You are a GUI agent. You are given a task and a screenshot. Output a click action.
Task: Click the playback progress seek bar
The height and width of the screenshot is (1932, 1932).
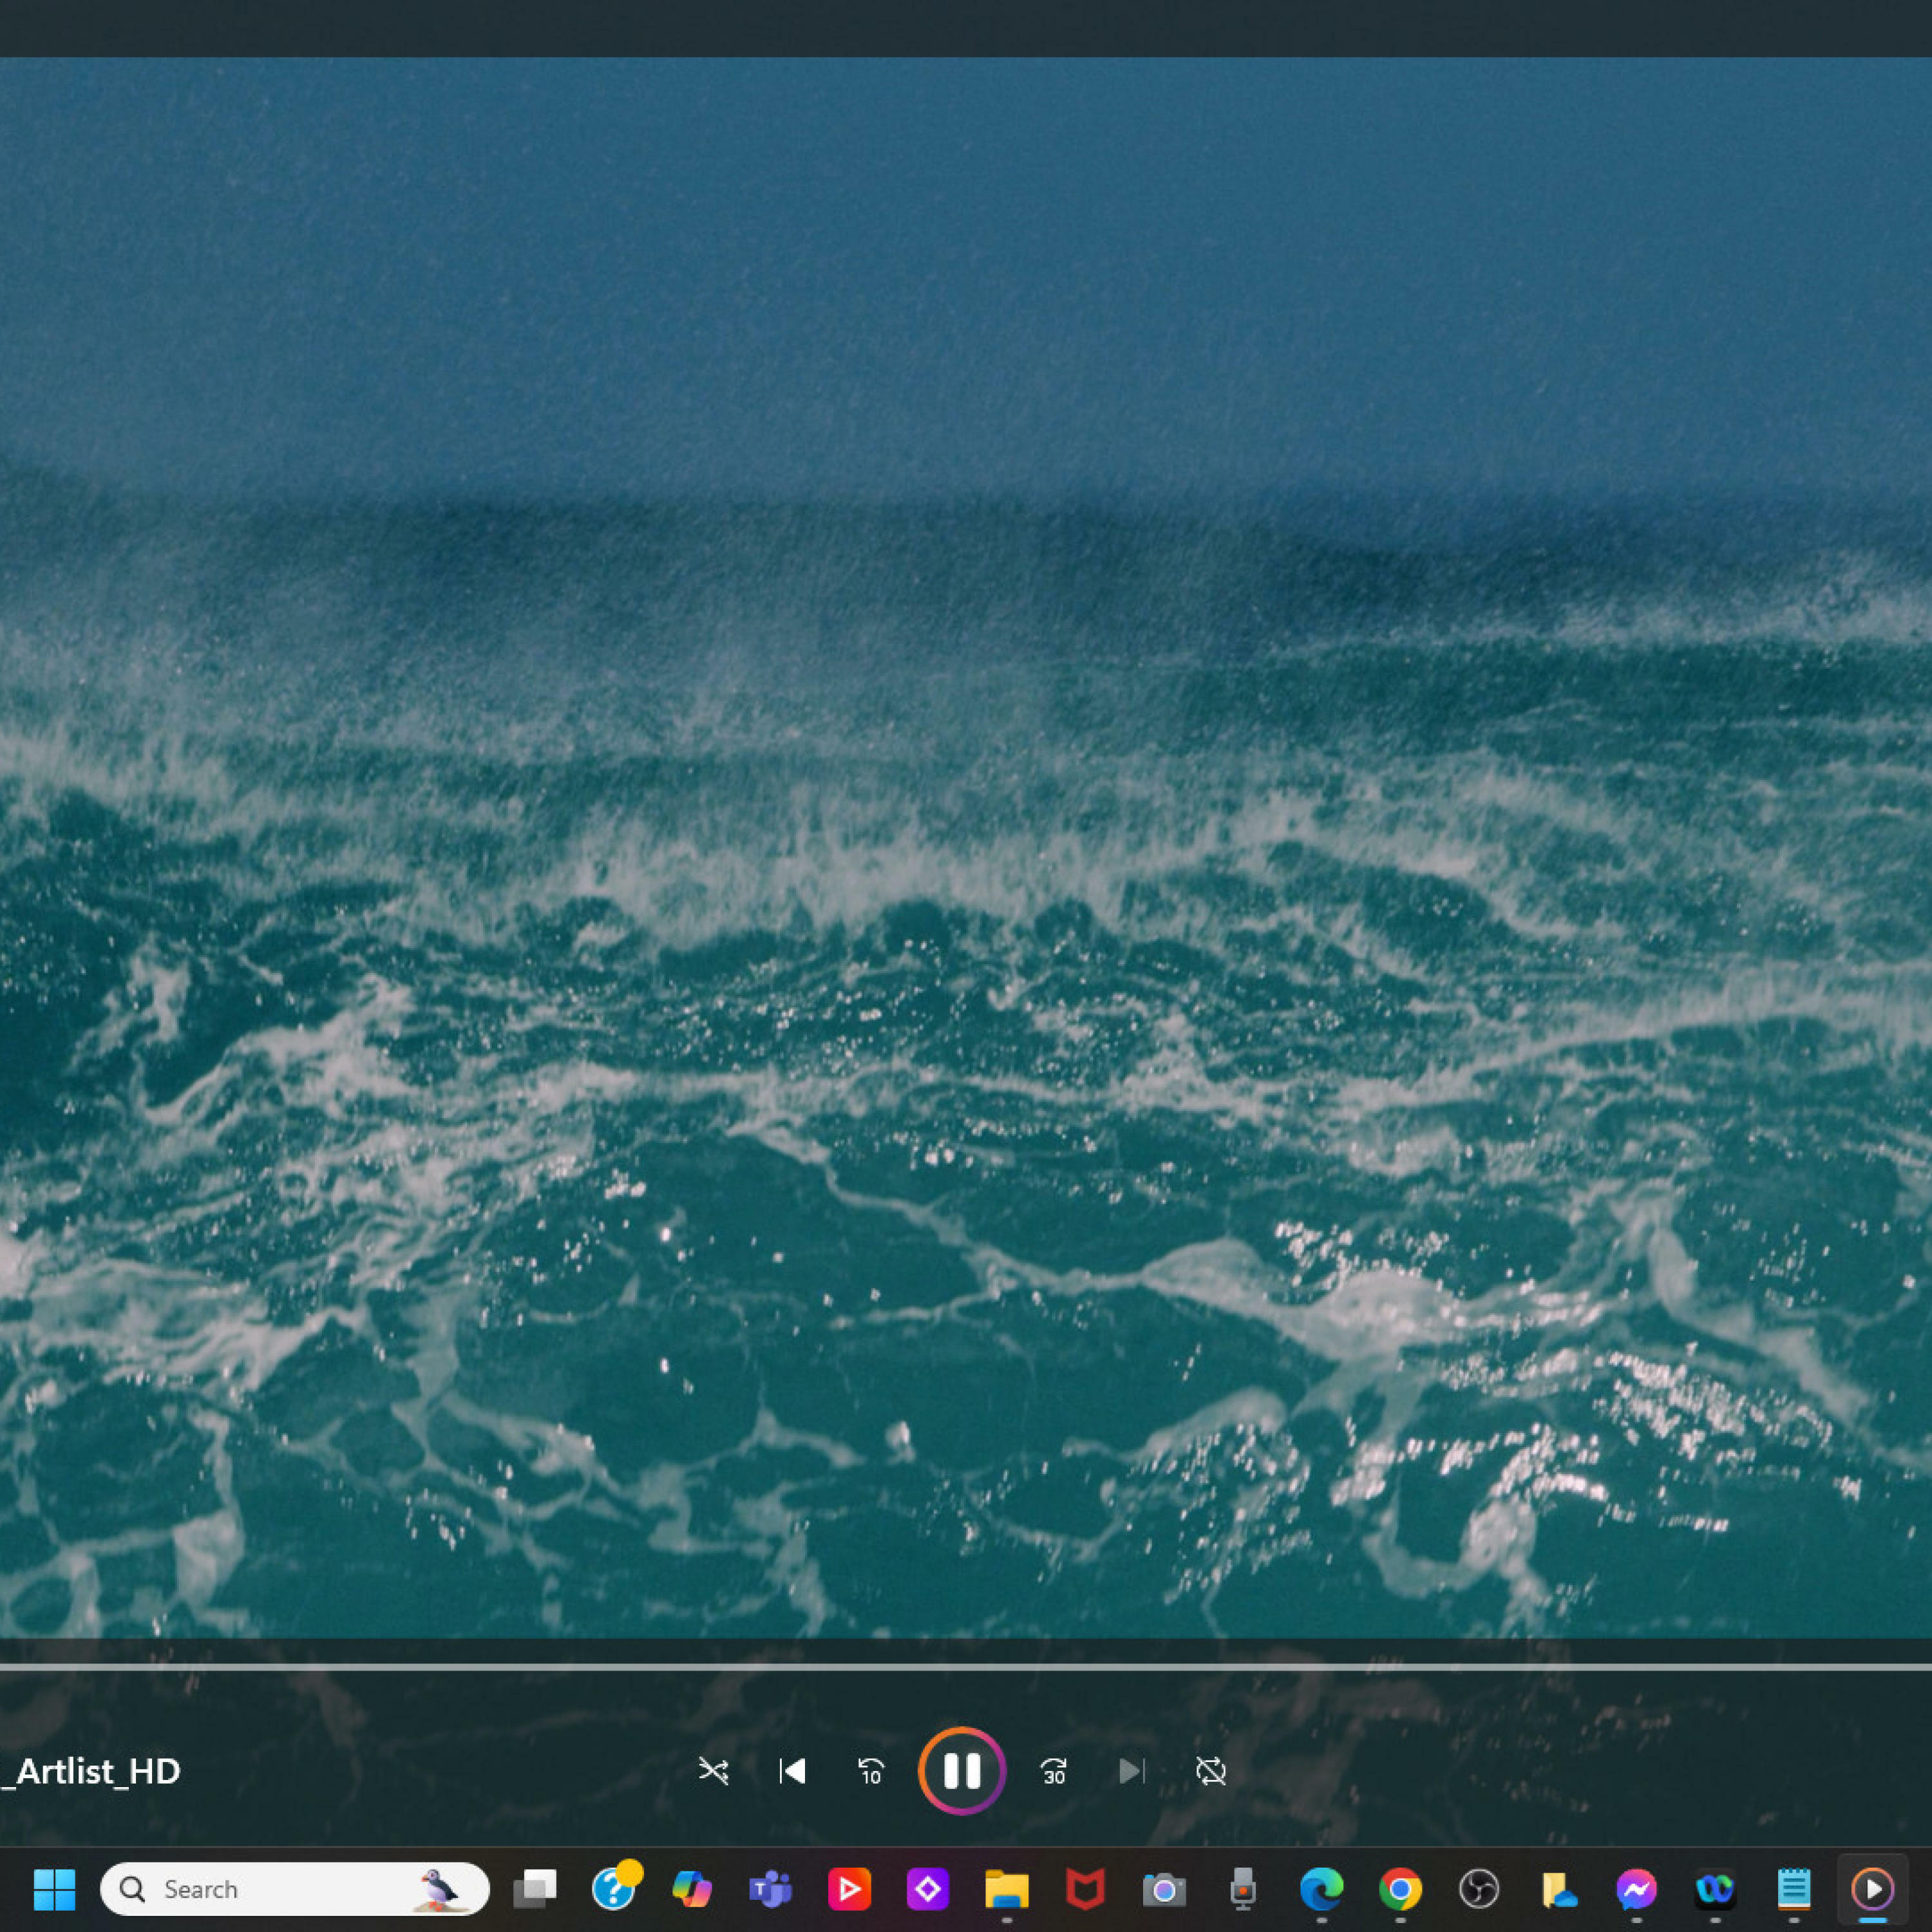(965, 1667)
